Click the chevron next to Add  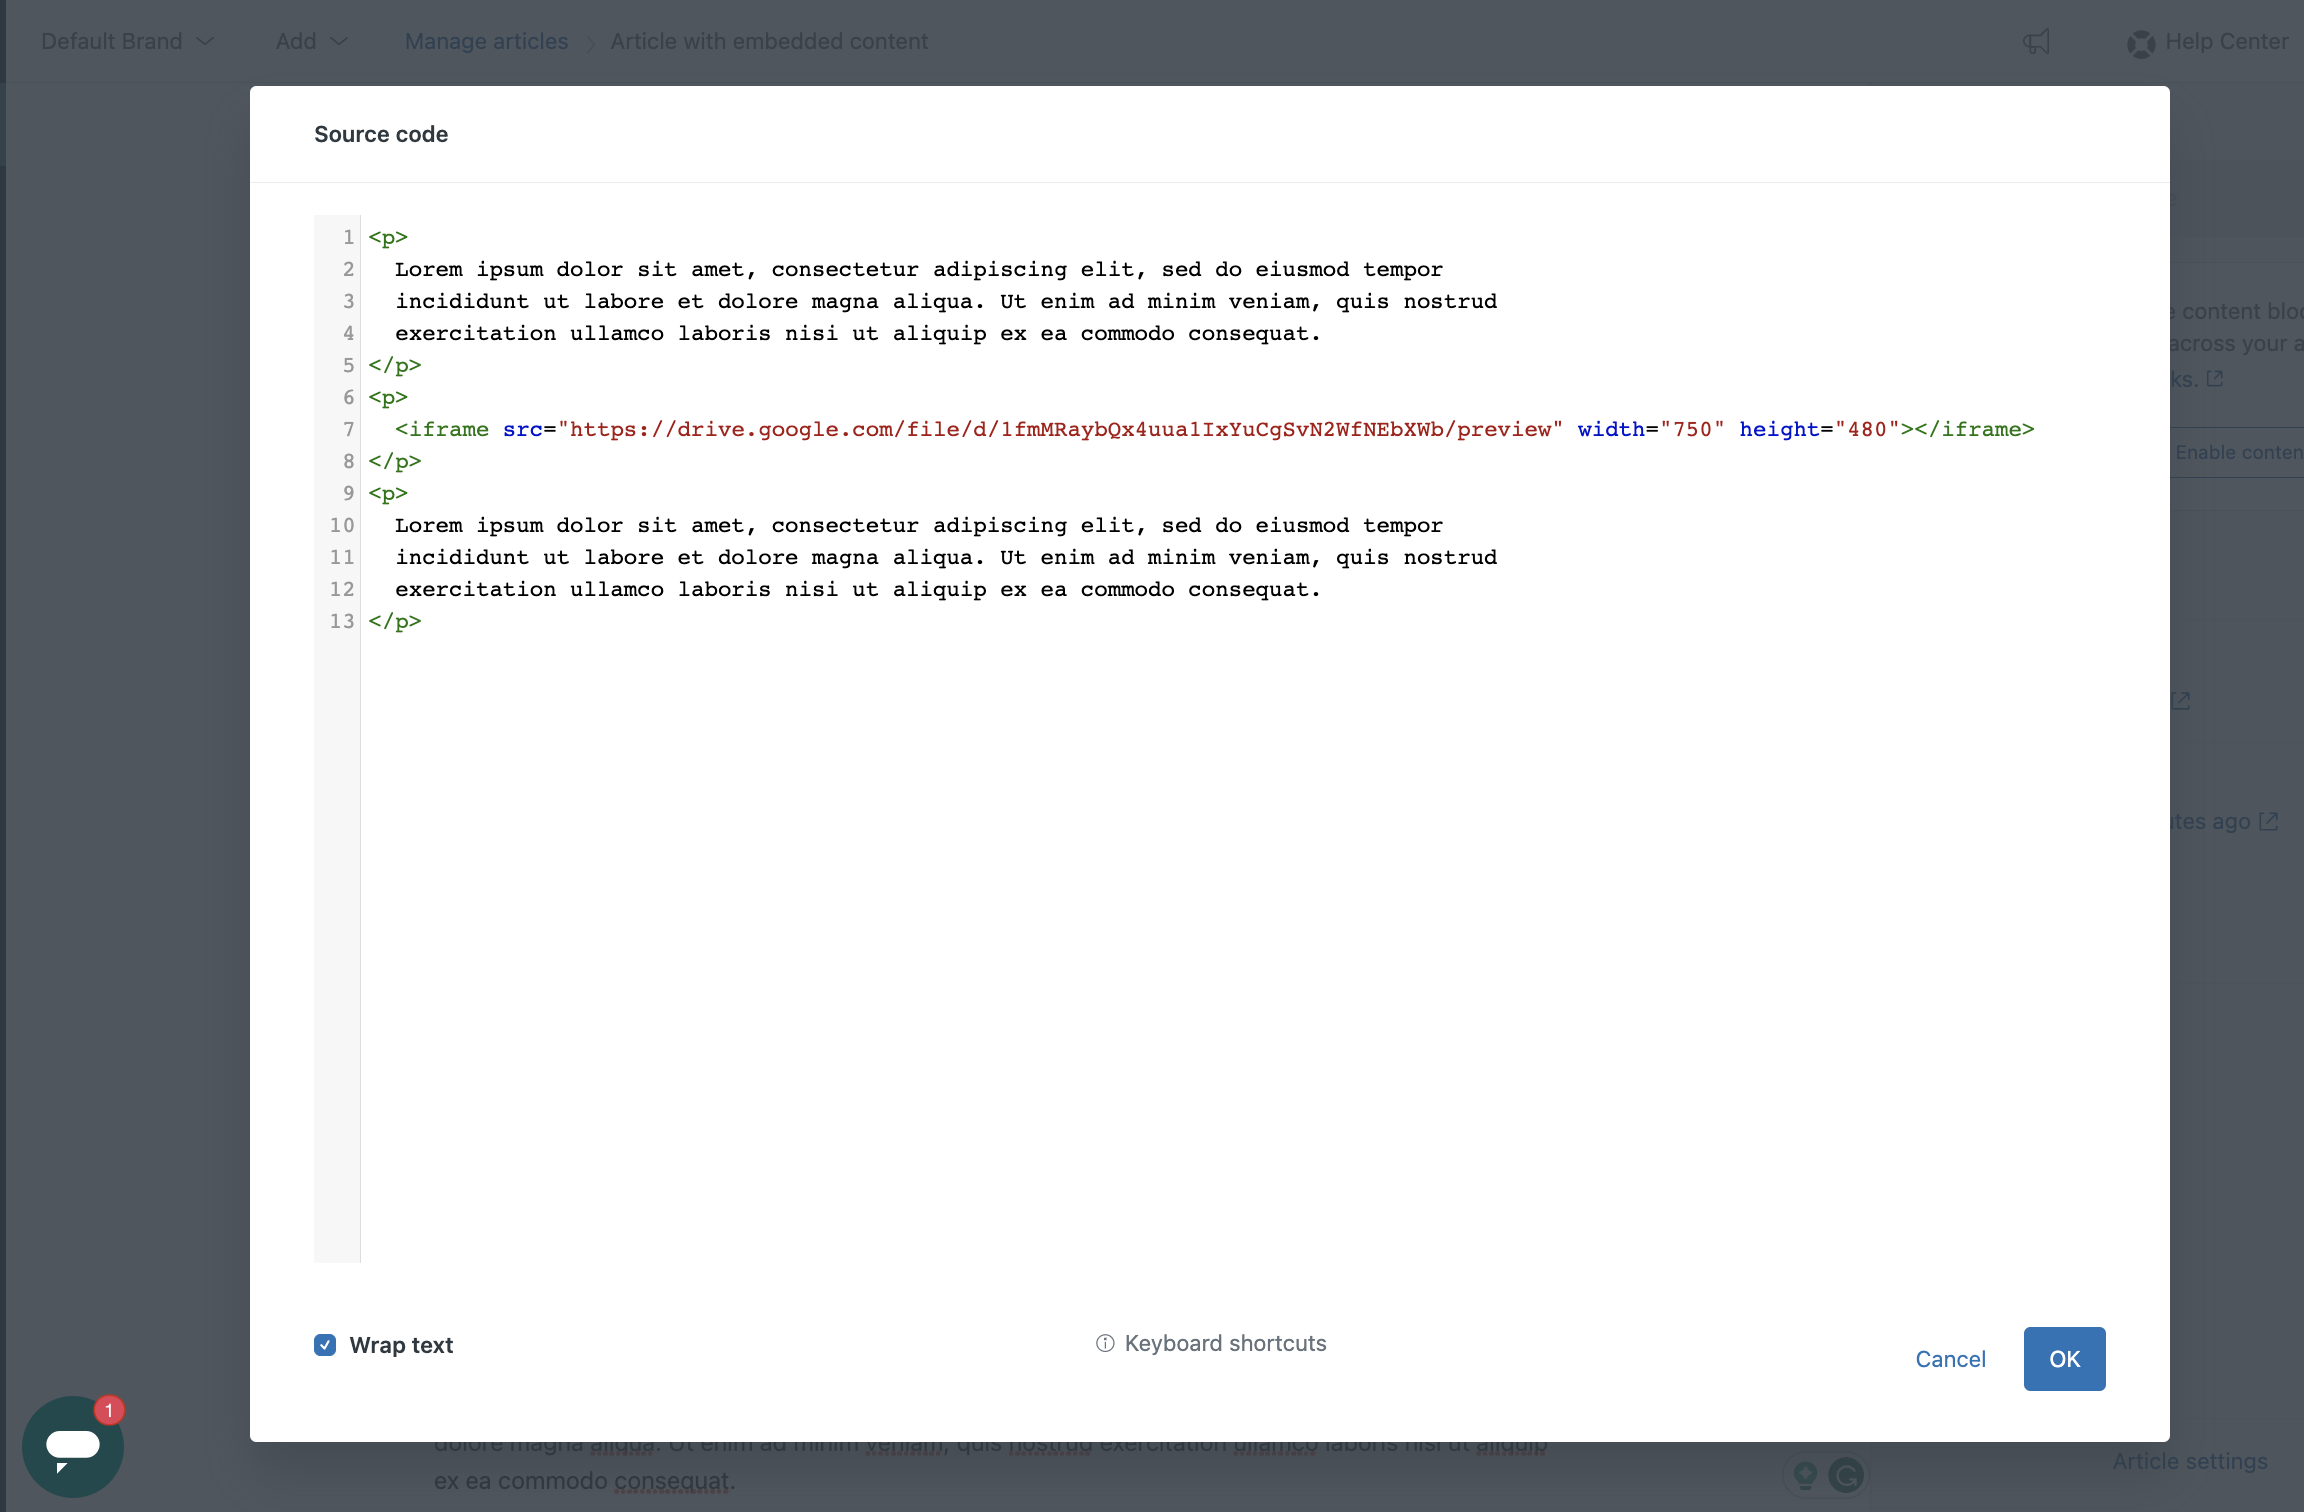pyautogui.click(x=339, y=42)
